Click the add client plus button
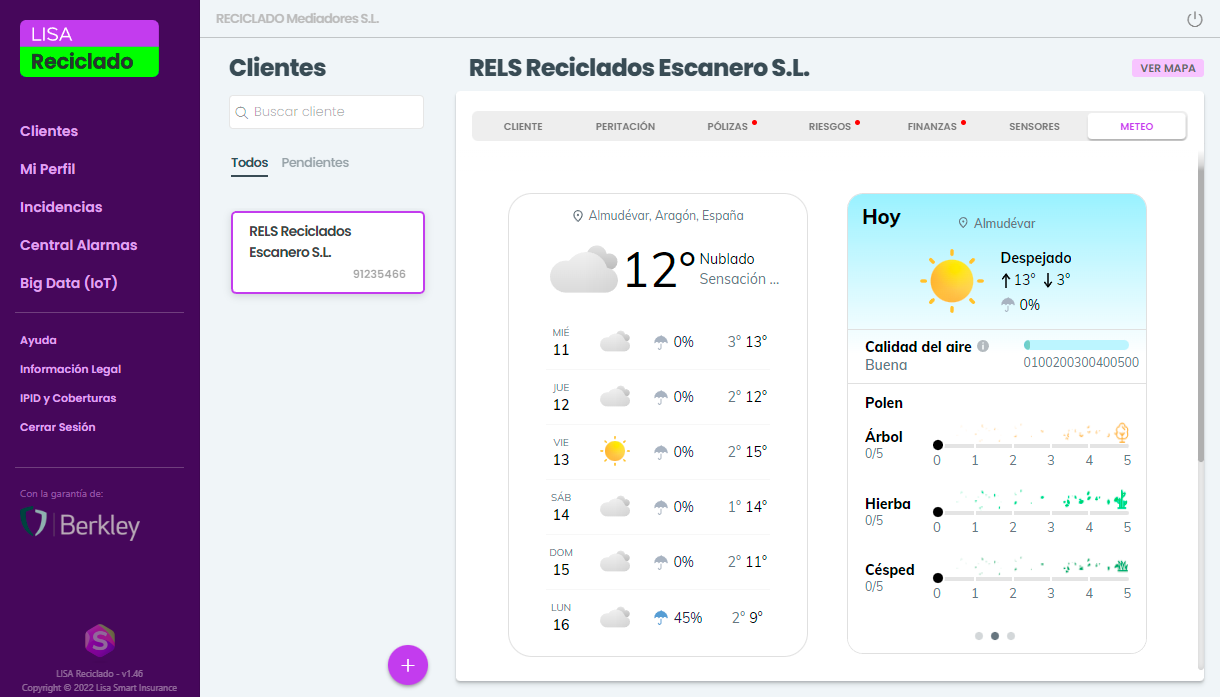 coord(408,665)
